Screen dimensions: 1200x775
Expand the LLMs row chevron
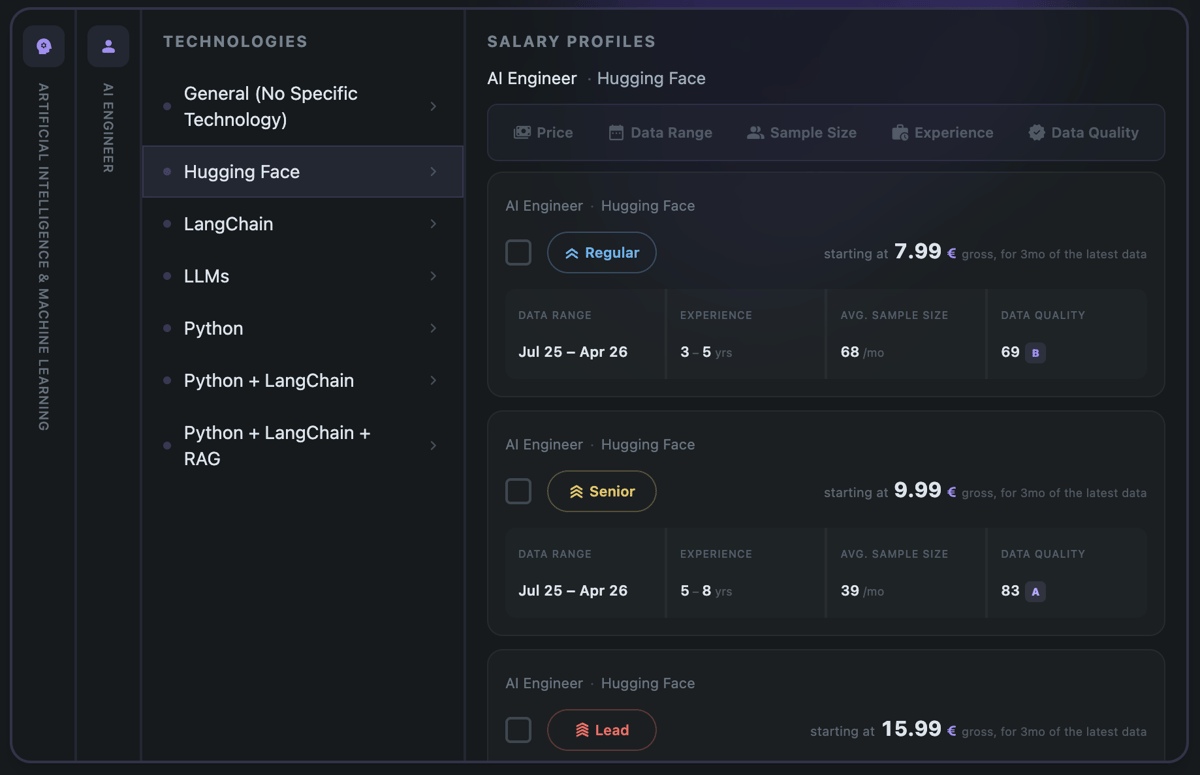pyautogui.click(x=433, y=276)
